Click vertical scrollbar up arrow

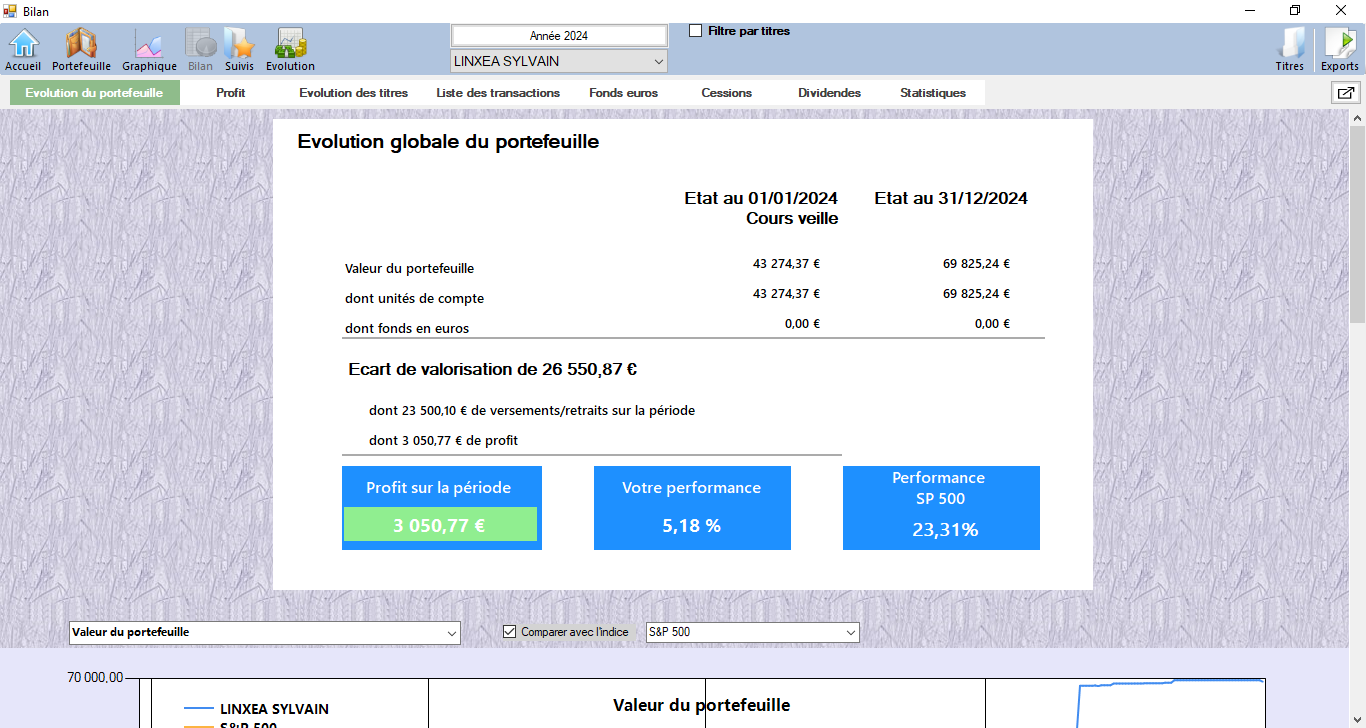coord(1357,118)
